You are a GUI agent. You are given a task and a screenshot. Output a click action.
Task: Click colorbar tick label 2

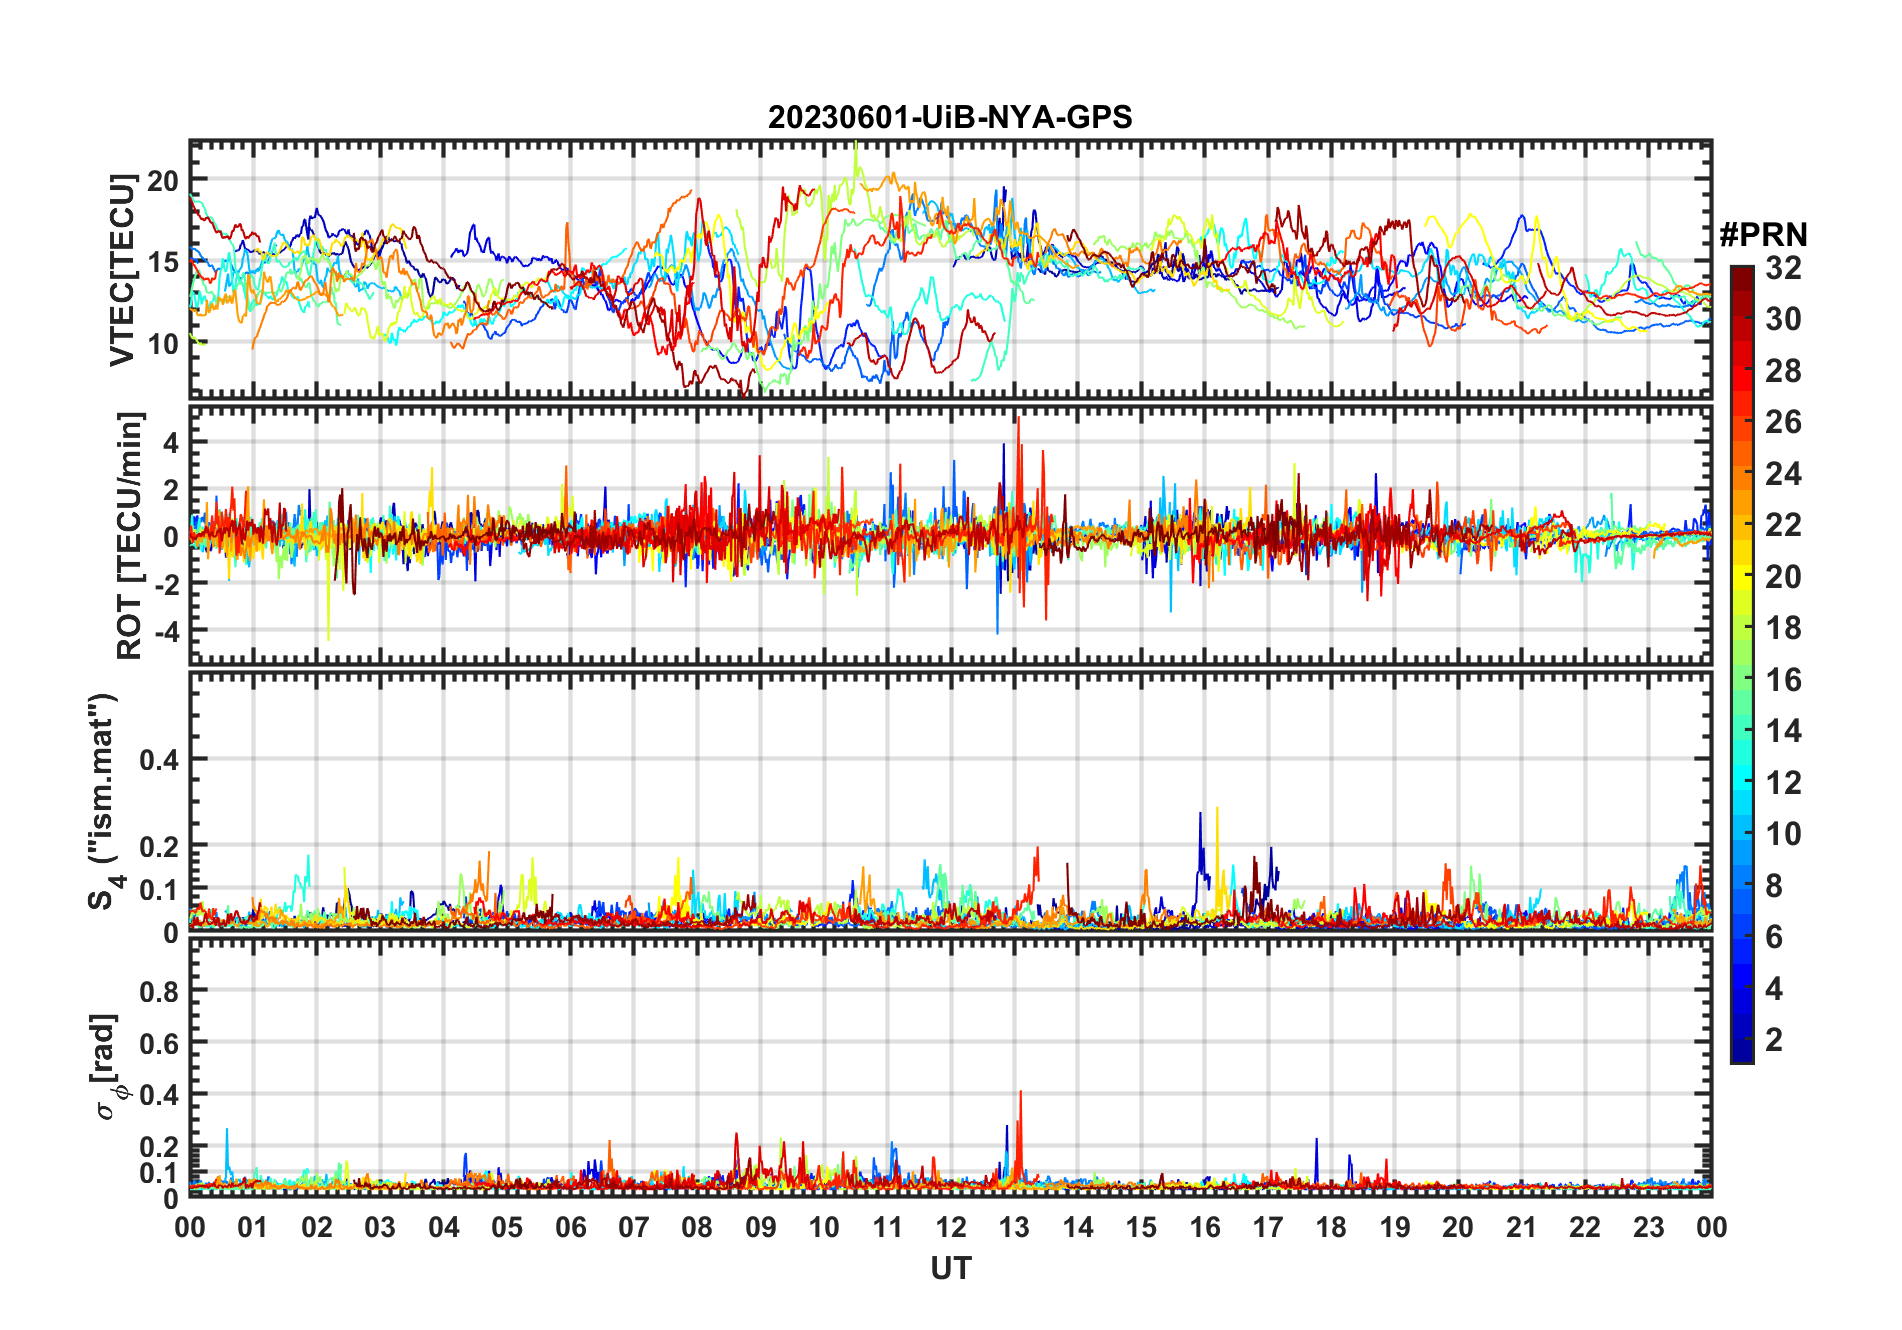tap(1774, 1039)
